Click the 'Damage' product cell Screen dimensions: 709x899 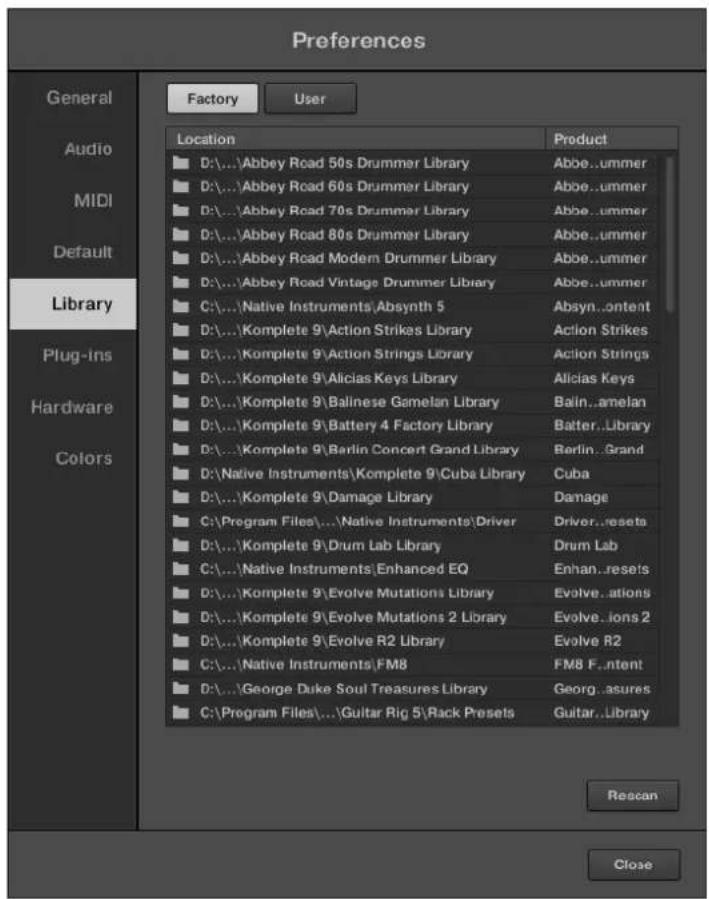pyautogui.click(x=581, y=498)
